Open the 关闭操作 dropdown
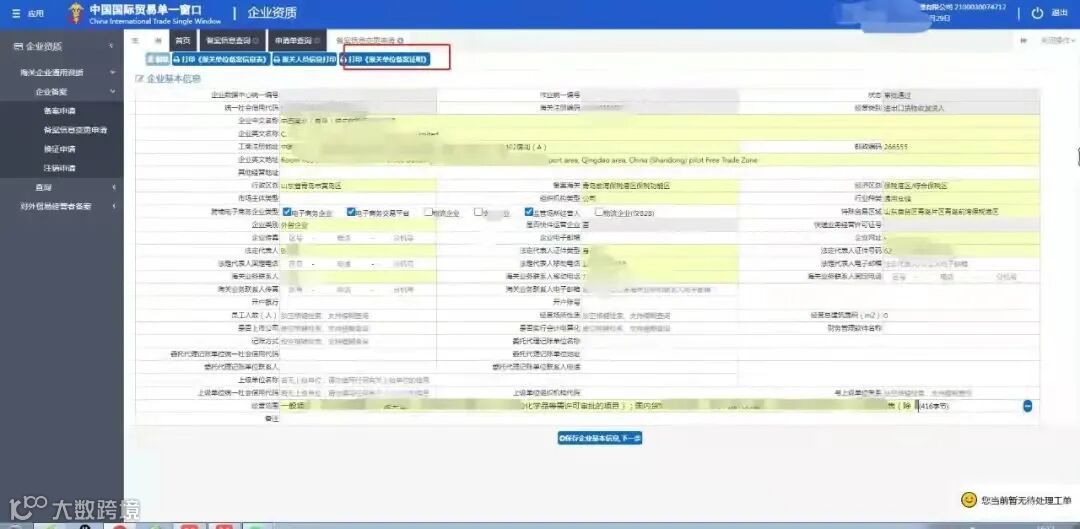Screen dimensions: 1080x529 tap(1059, 41)
